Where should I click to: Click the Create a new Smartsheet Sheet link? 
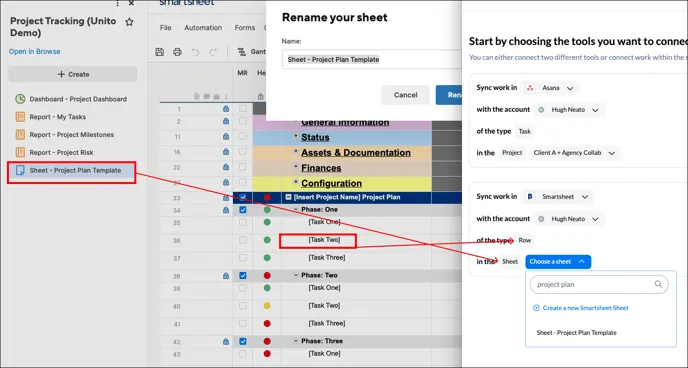585,308
